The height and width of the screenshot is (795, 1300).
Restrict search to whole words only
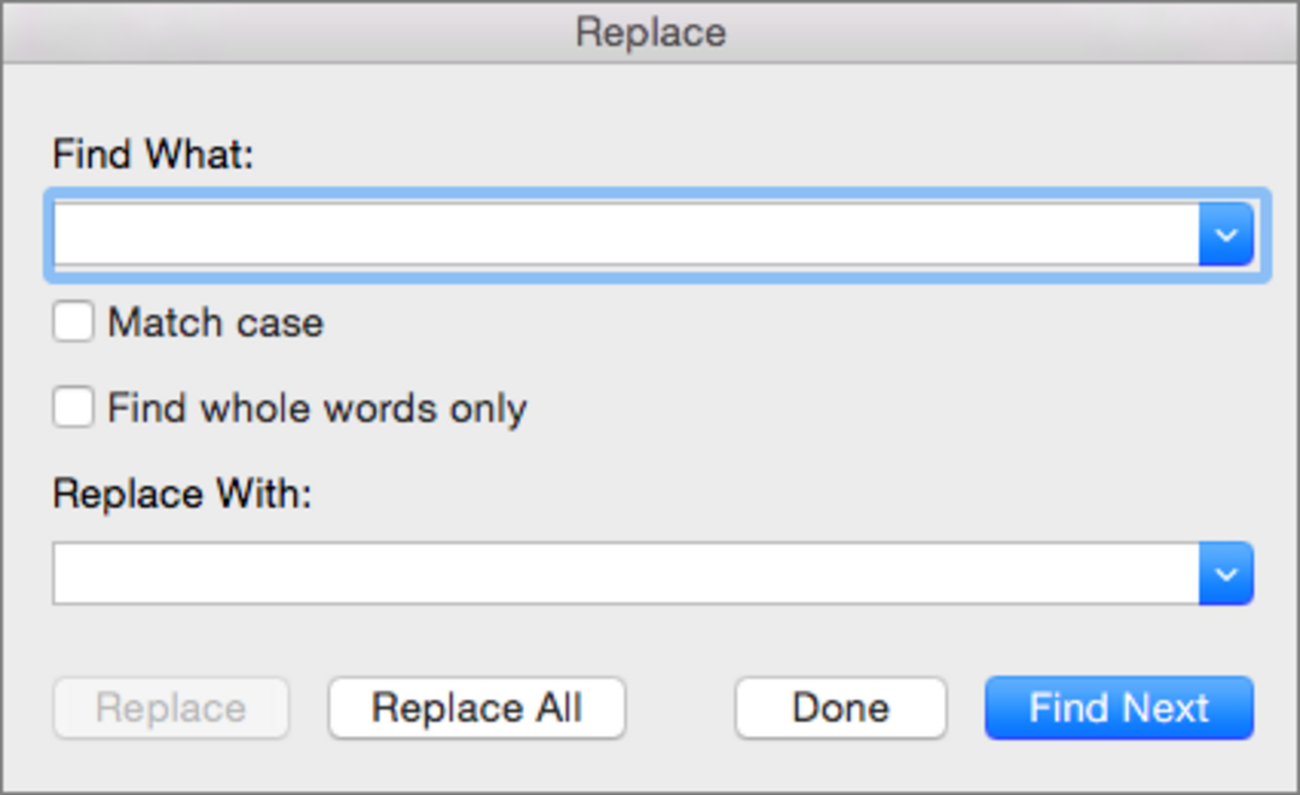[x=73, y=408]
